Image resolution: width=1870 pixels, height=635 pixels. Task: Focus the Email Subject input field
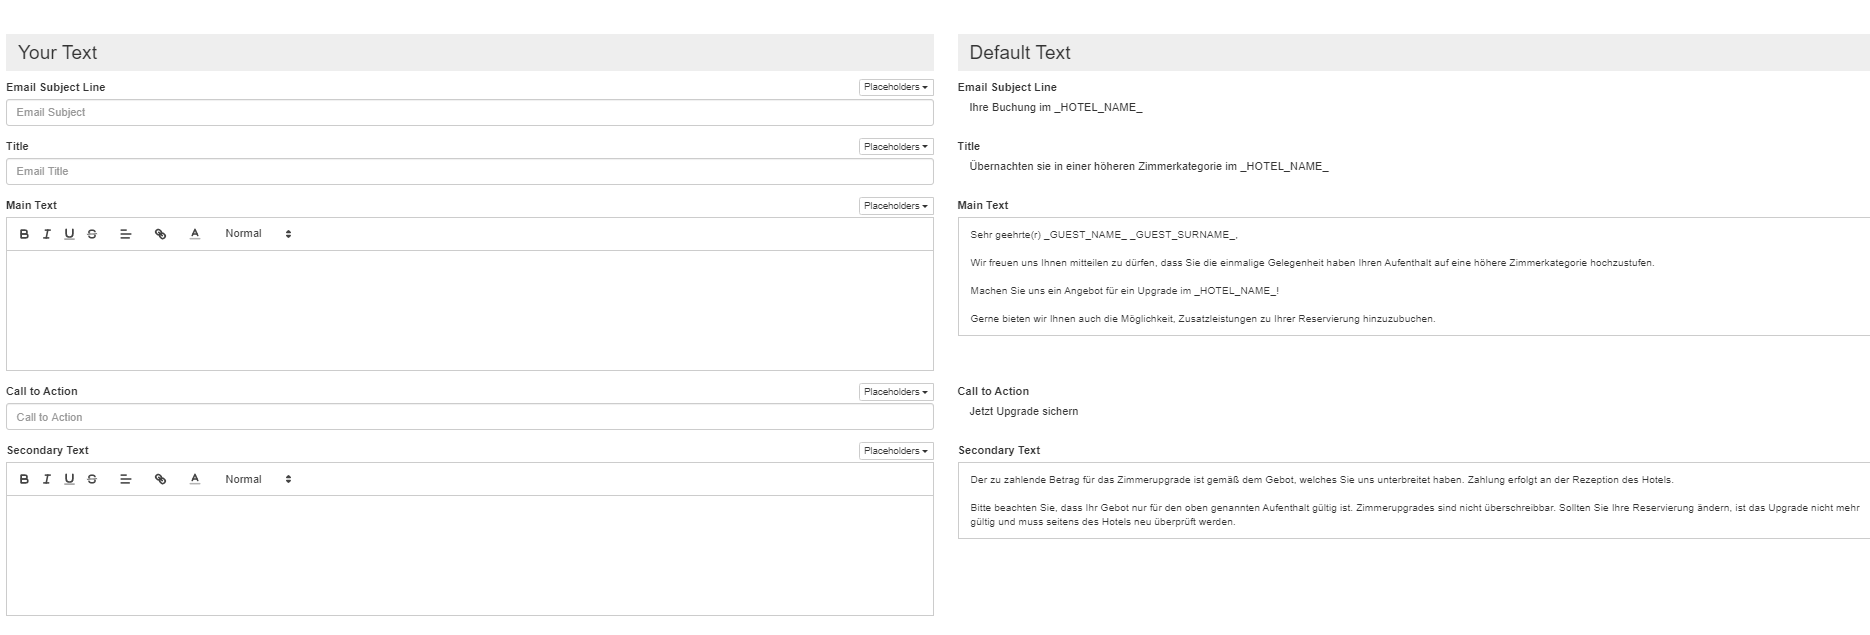[x=470, y=113]
